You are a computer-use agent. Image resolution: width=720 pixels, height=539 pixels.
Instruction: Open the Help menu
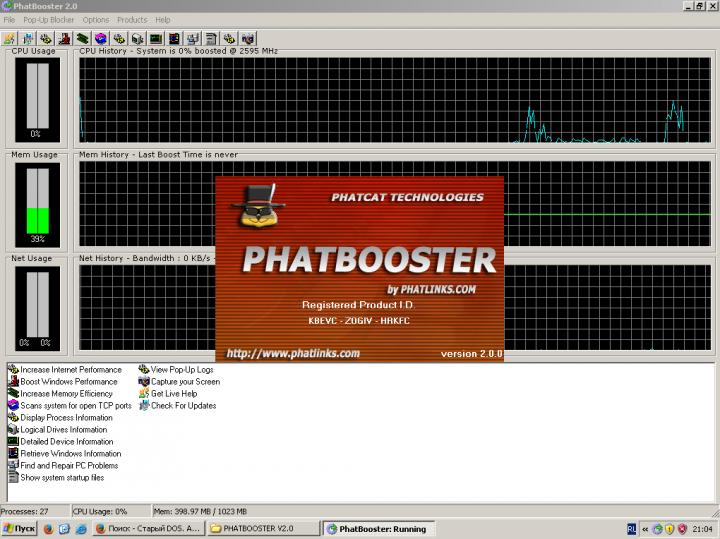[x=163, y=20]
